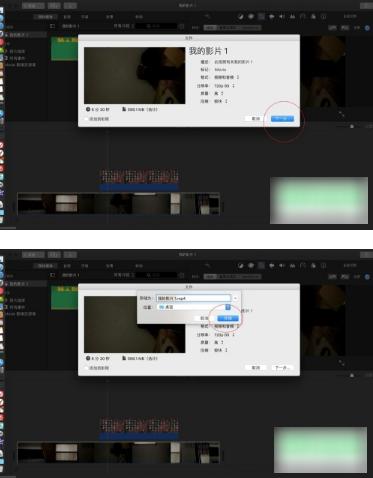Open the location dropdown in the save sheet

coord(194,307)
